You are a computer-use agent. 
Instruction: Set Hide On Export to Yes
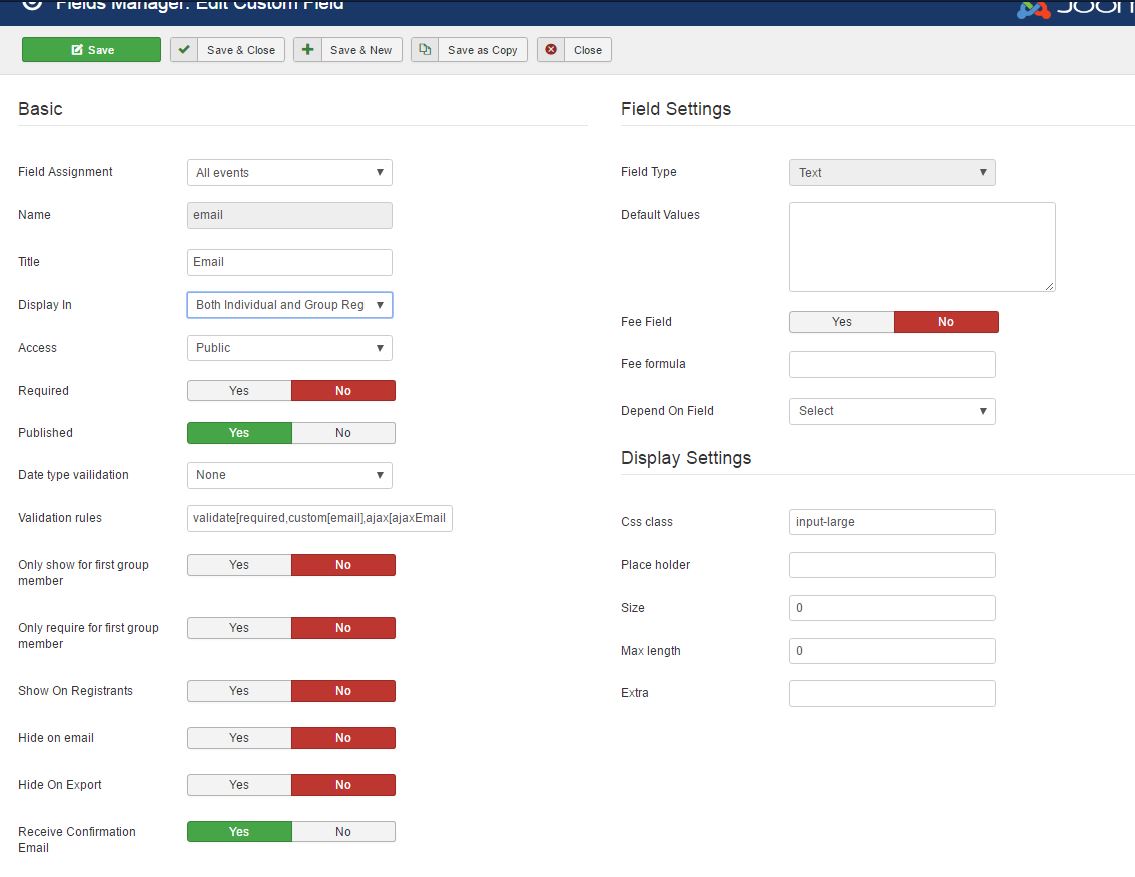click(239, 785)
